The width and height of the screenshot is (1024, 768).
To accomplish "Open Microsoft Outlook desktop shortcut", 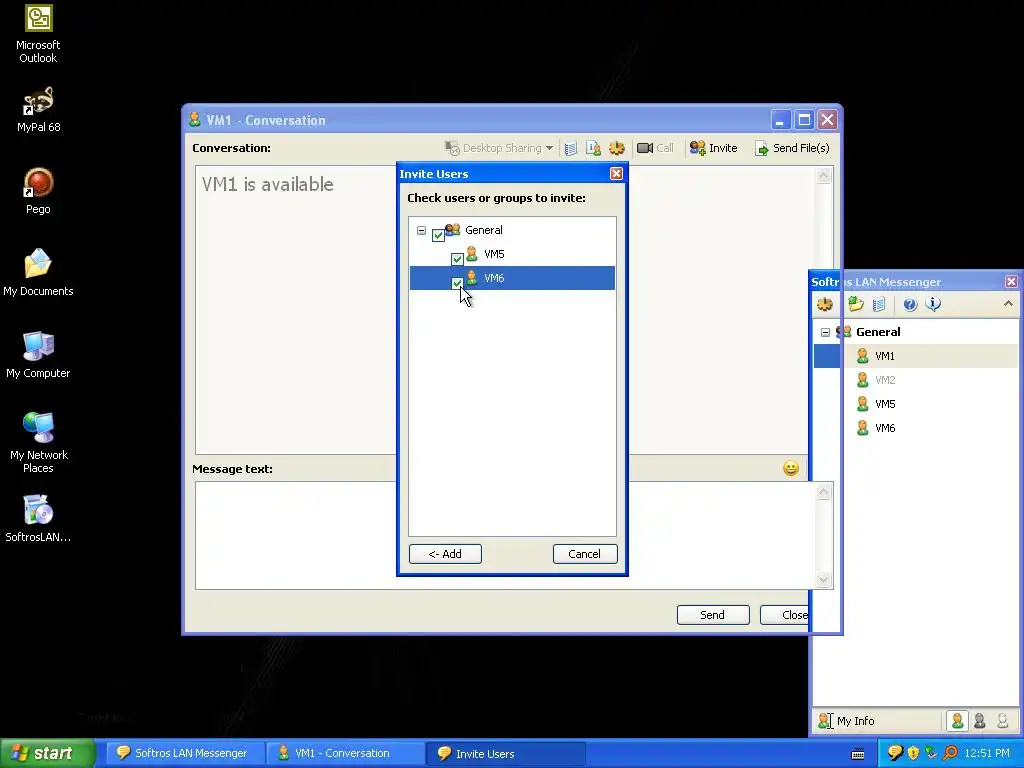I will click(x=38, y=33).
